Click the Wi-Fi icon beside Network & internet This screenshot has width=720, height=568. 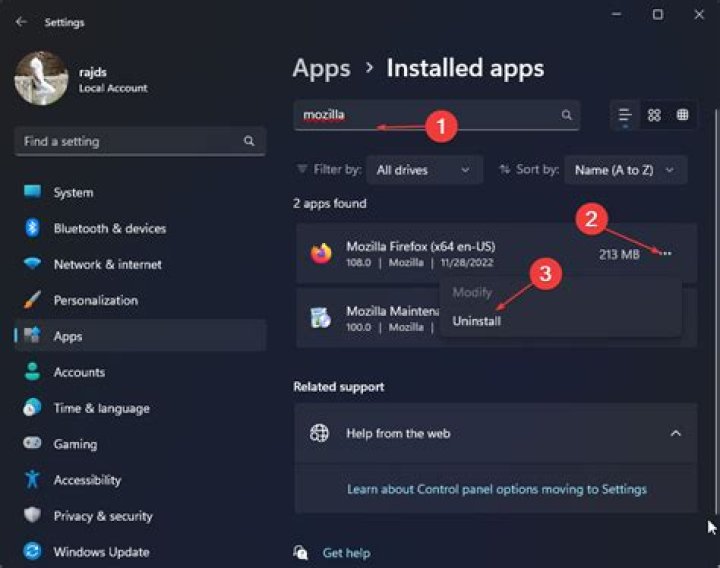click(32, 264)
